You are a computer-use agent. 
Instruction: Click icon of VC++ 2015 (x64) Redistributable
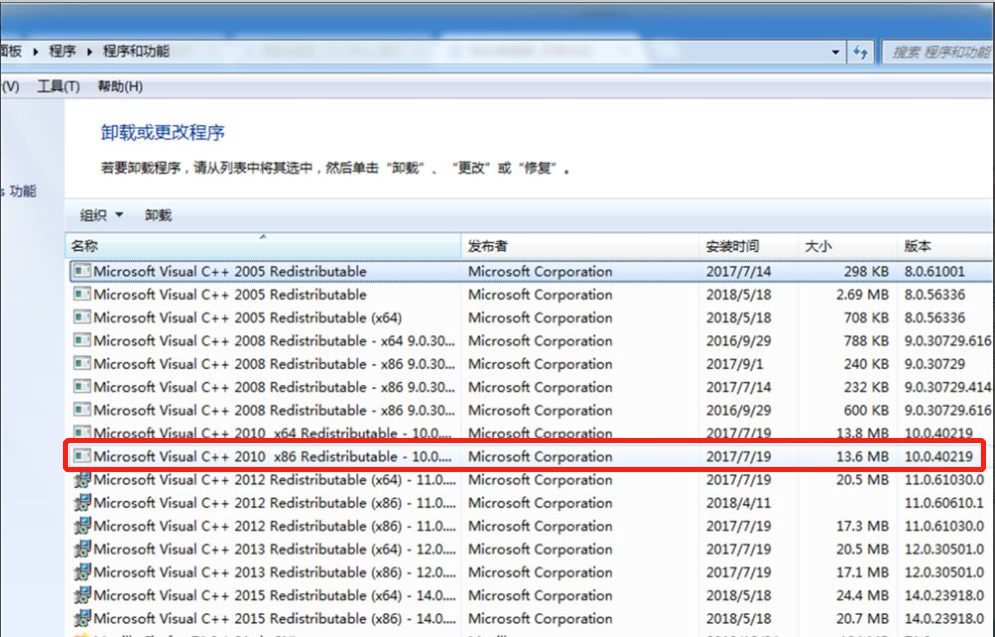point(82,595)
